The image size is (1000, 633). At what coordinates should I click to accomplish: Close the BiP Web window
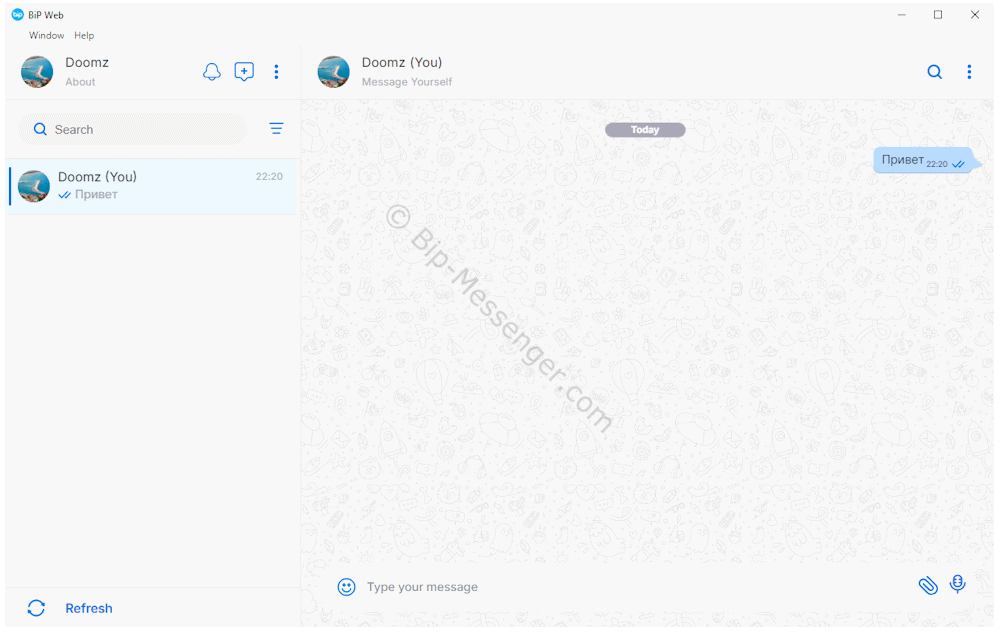click(x=974, y=15)
